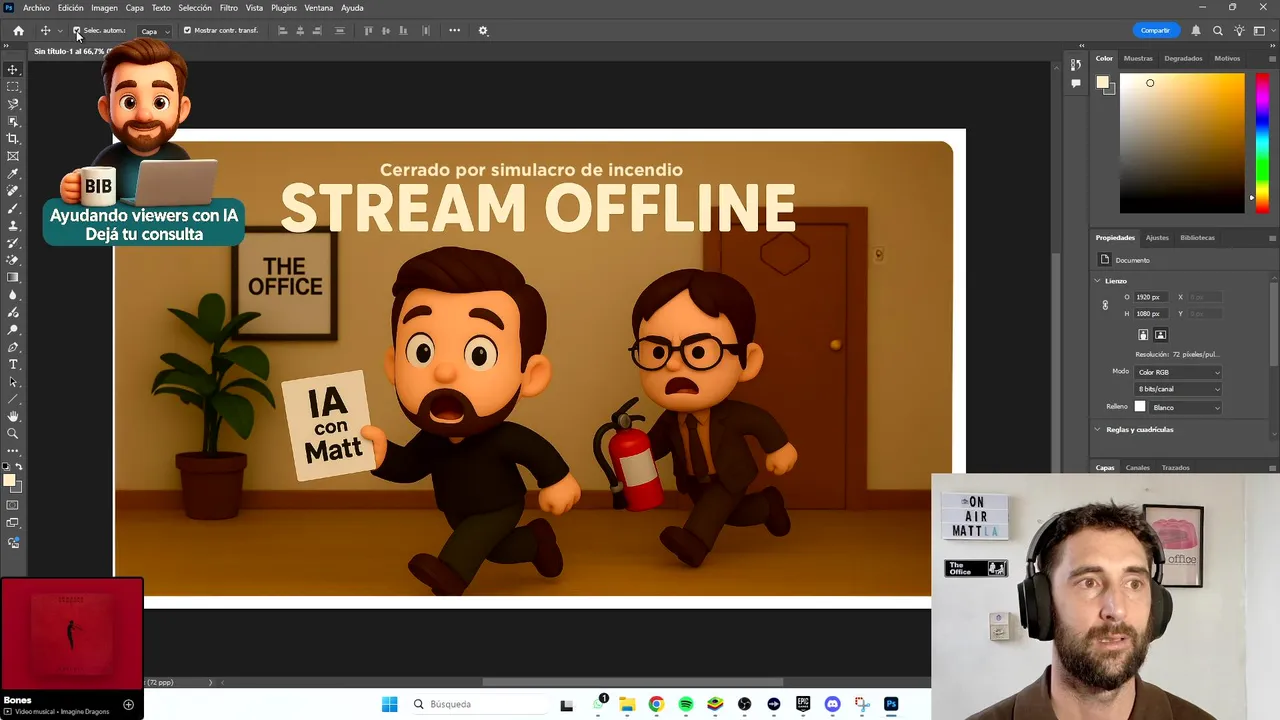Image resolution: width=1280 pixels, height=720 pixels.
Task: Expand the Reglas y cuadrículas section
Action: point(1097,429)
